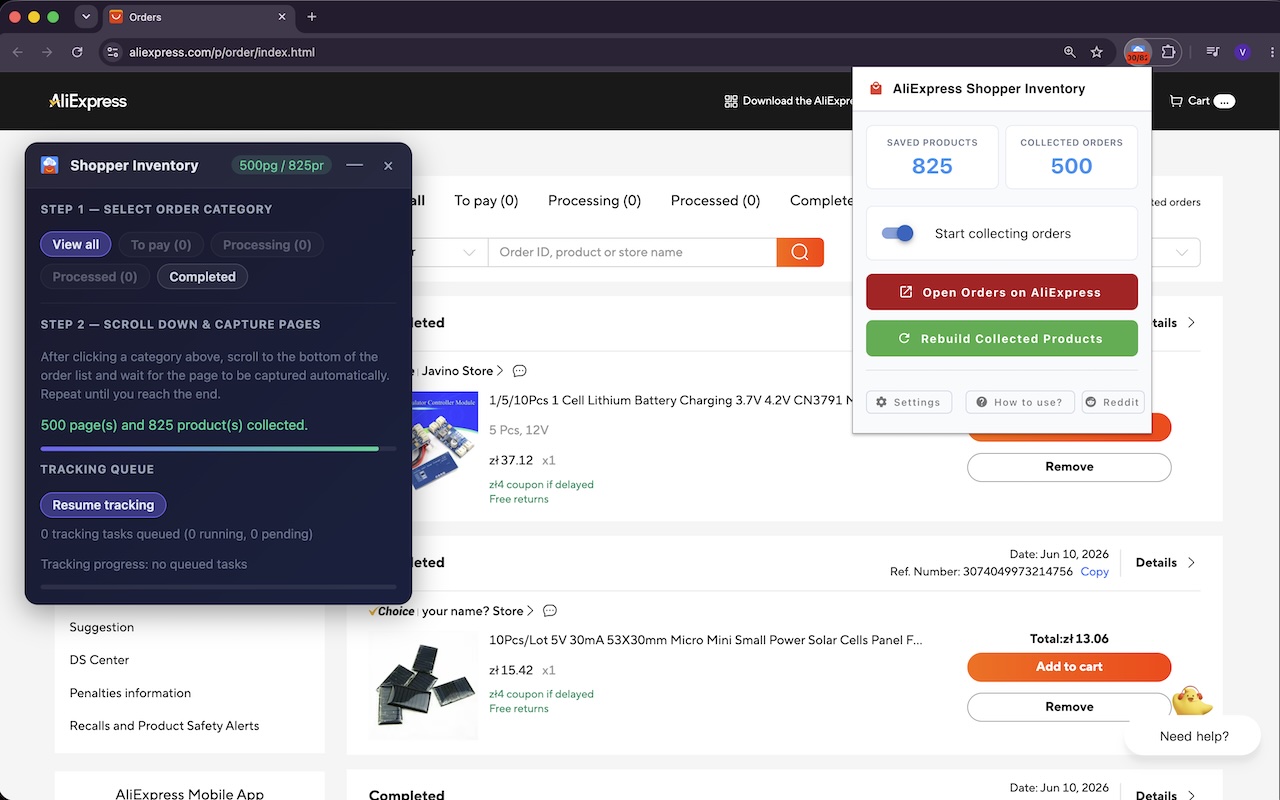Viewport: 1280px width, 800px height.
Task: Select the View all category chip
Action: (76, 245)
